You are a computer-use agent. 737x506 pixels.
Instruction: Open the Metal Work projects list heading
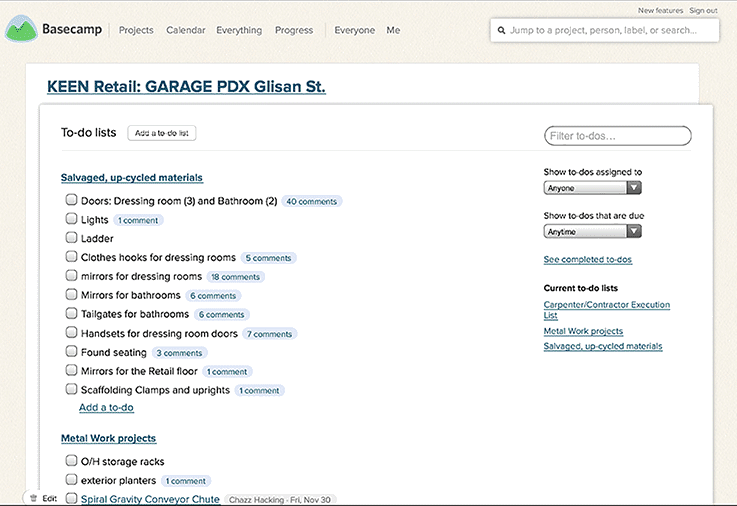click(x=109, y=438)
